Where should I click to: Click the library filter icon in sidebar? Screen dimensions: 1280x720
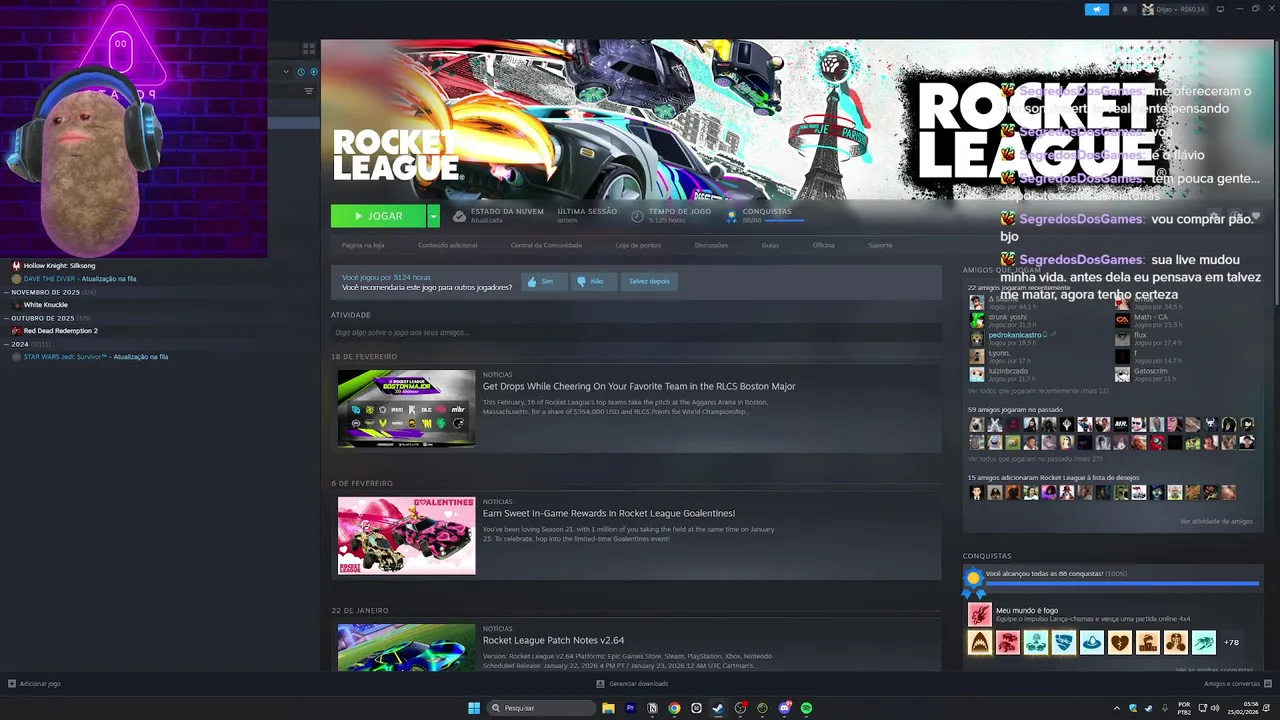click(x=309, y=91)
